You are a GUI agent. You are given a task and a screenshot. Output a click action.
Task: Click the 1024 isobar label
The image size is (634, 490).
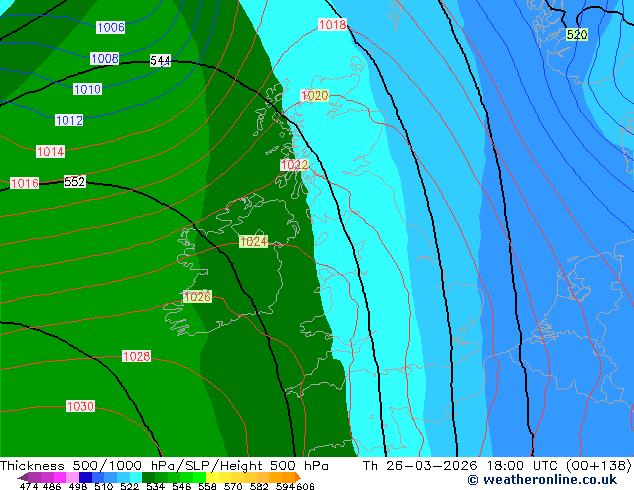click(x=254, y=242)
